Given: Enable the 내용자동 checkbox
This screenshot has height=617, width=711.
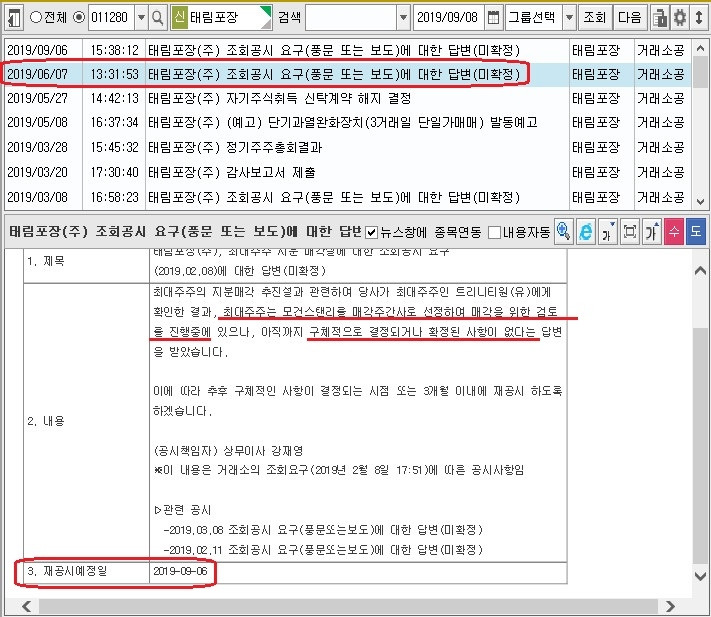Looking at the screenshot, I should point(495,233).
